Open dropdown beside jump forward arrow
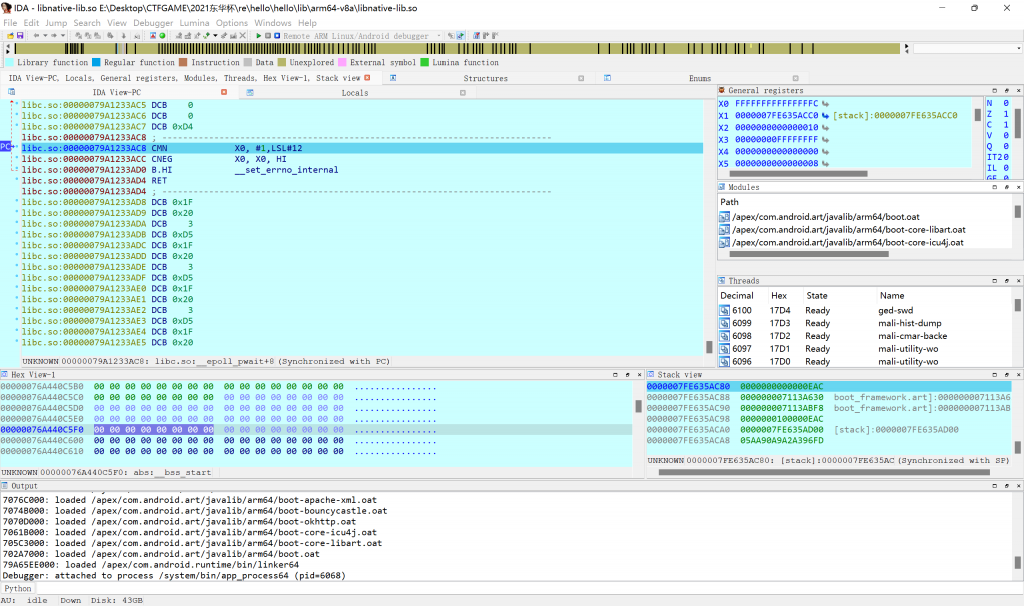This screenshot has height=606, width=1024. (x=63, y=36)
